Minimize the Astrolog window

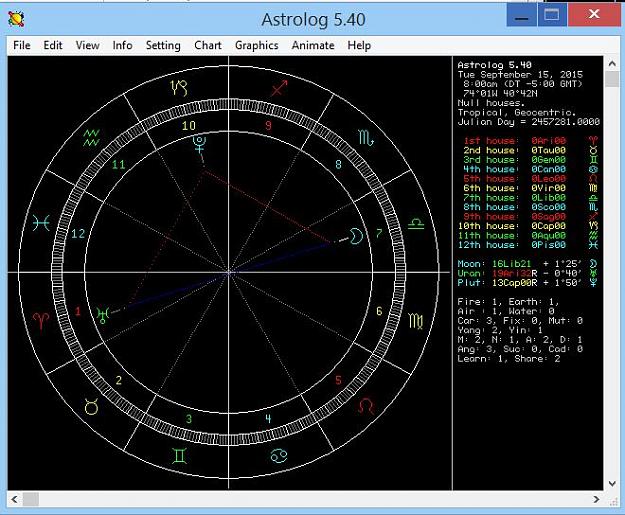pos(521,15)
